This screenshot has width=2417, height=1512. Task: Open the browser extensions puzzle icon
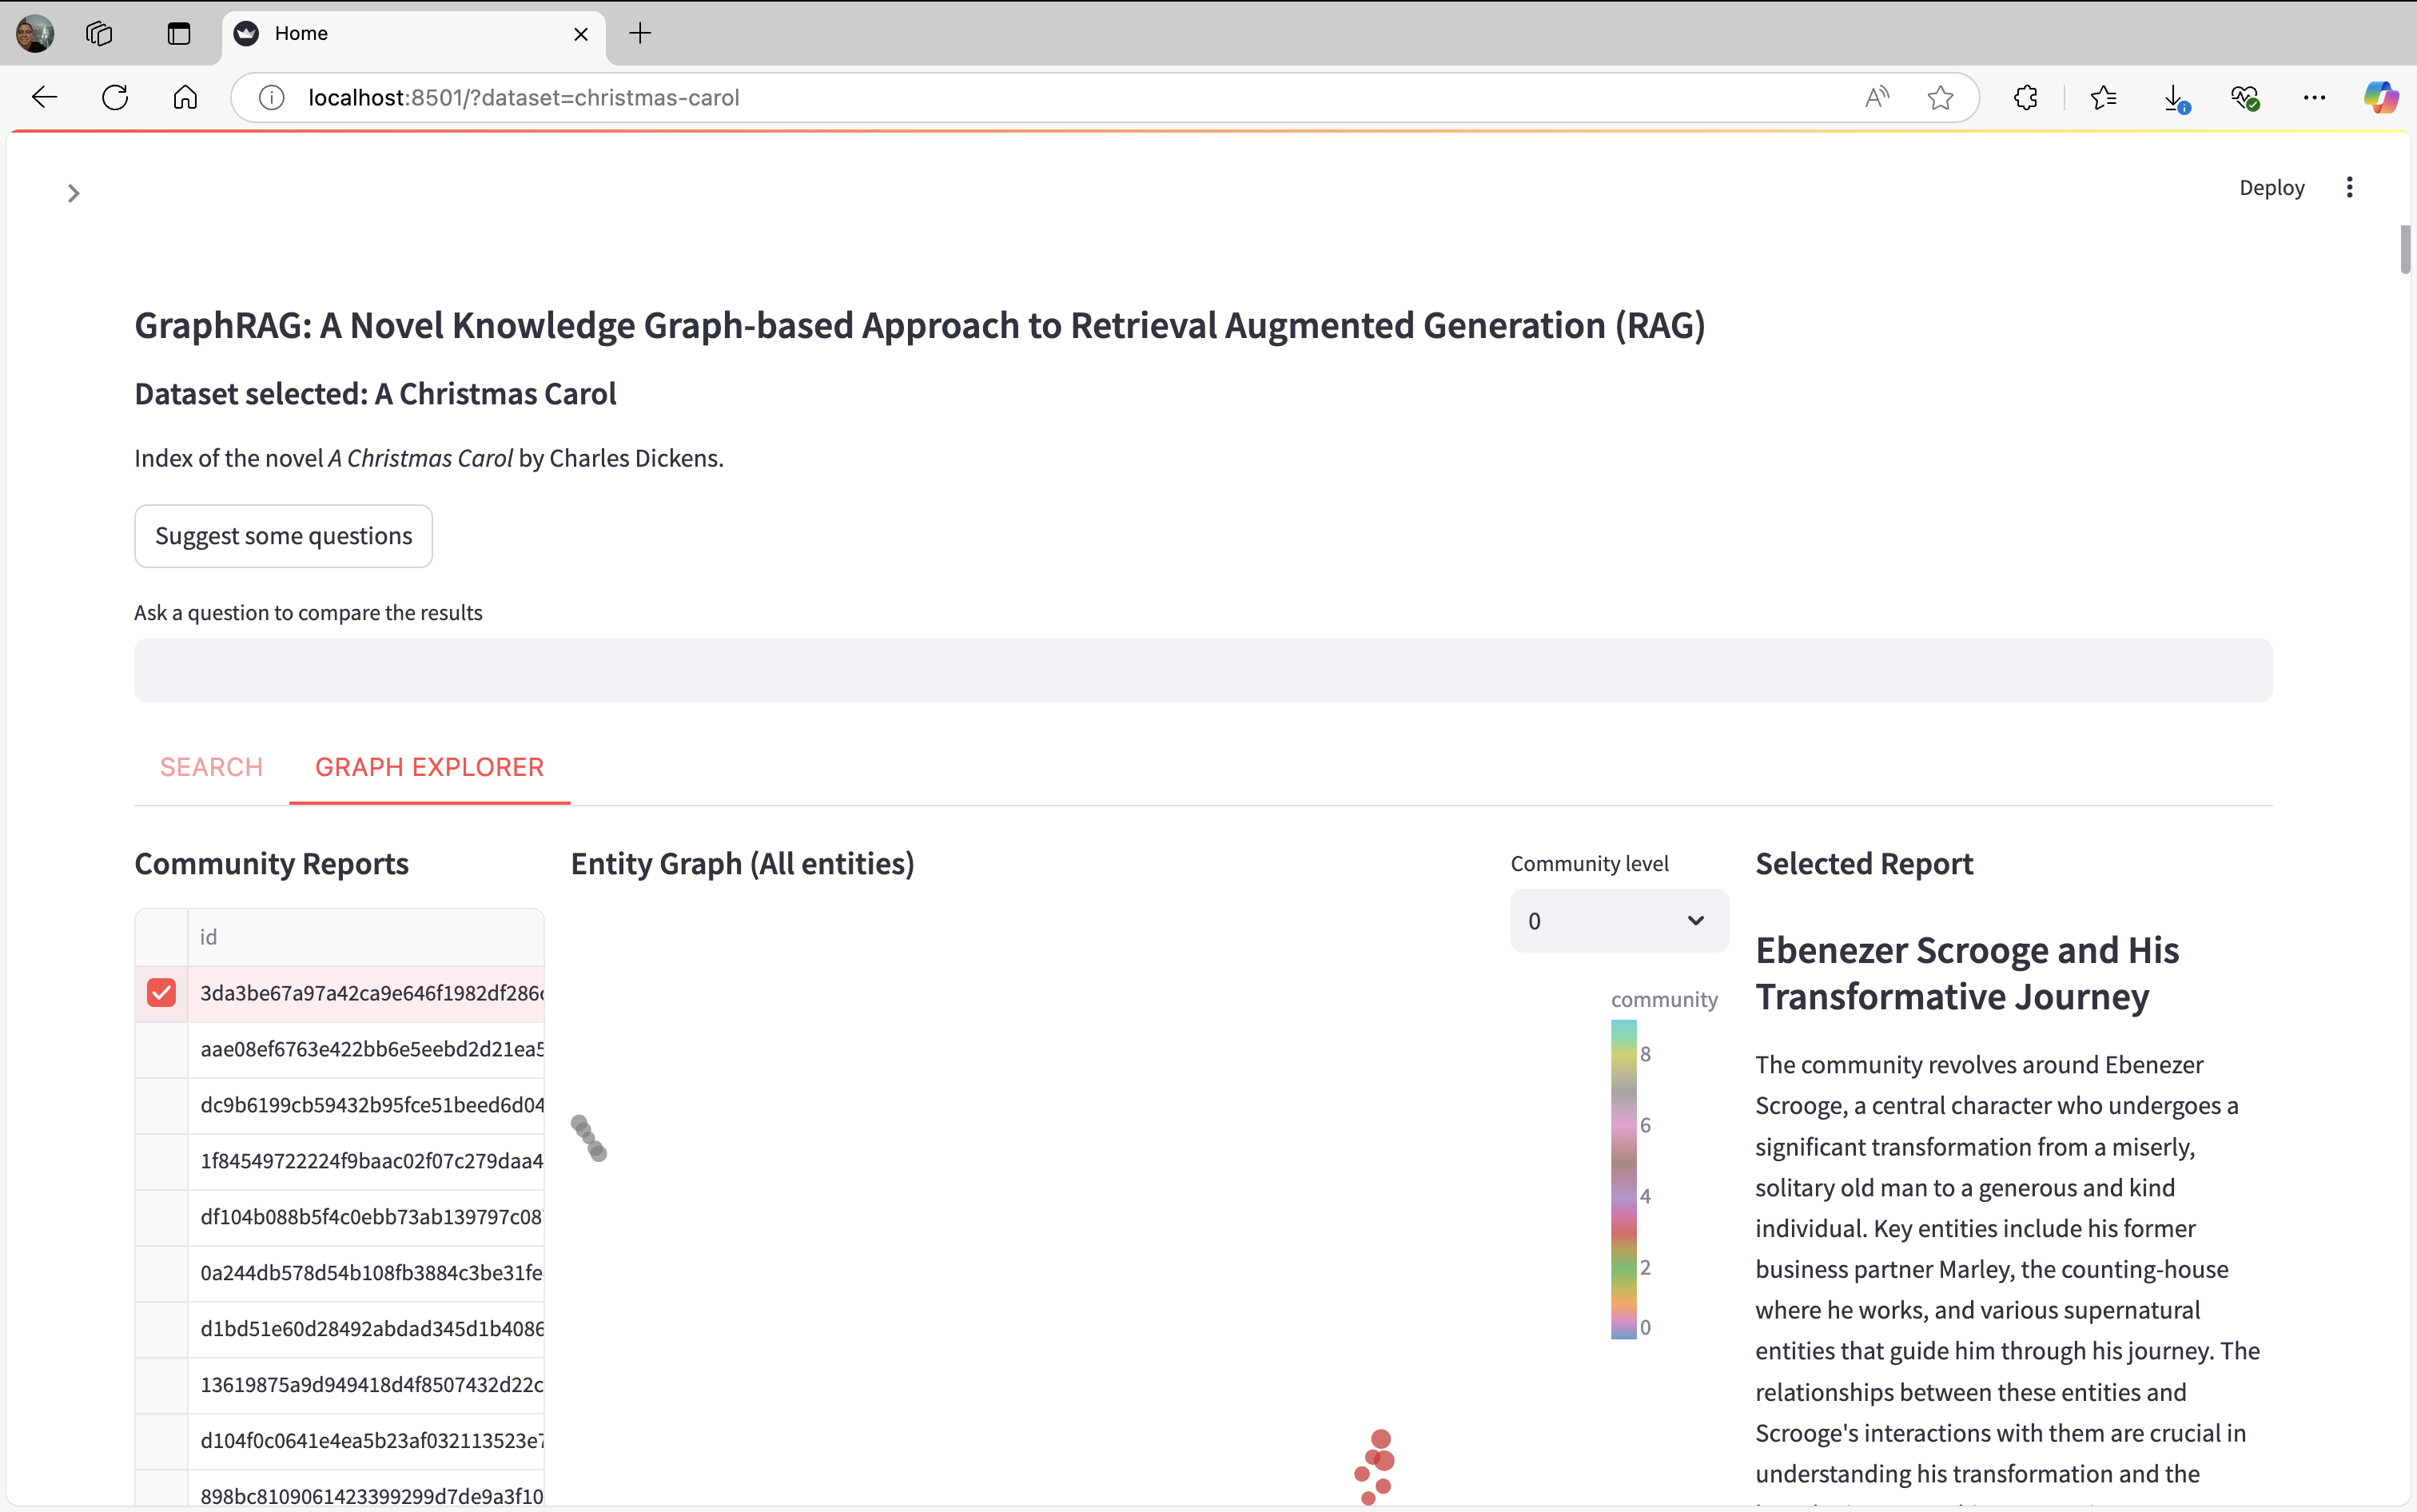(2026, 97)
